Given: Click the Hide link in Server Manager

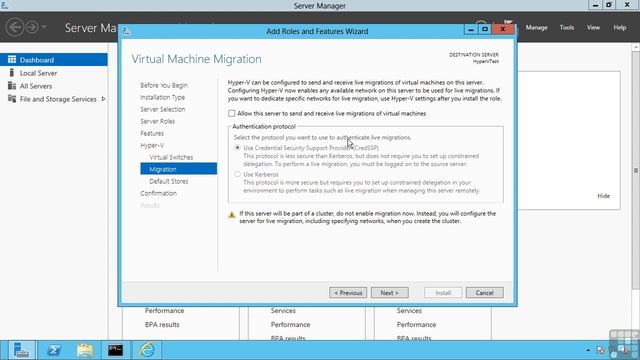Looking at the screenshot, I should pyautogui.click(x=603, y=196).
